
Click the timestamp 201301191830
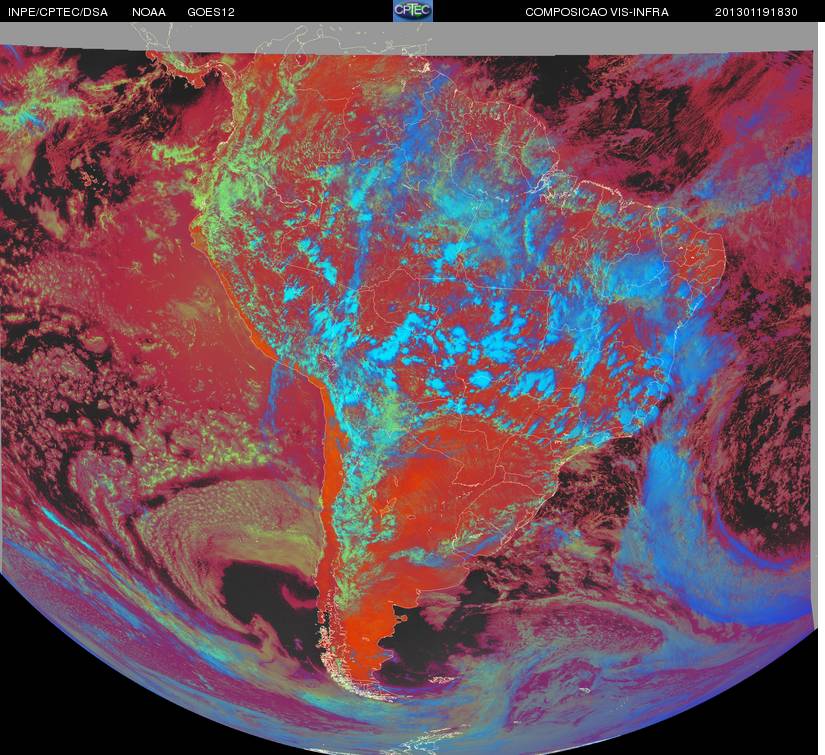(x=756, y=12)
